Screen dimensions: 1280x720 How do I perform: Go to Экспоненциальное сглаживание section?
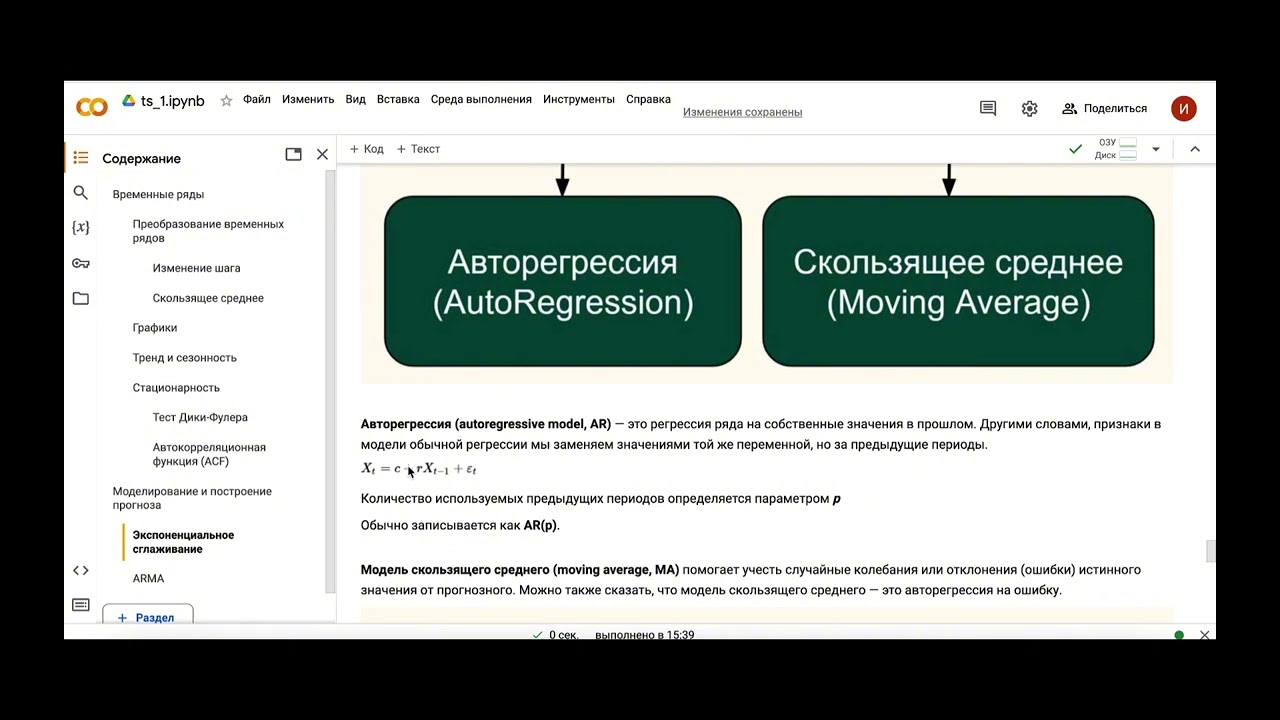[x=183, y=542]
